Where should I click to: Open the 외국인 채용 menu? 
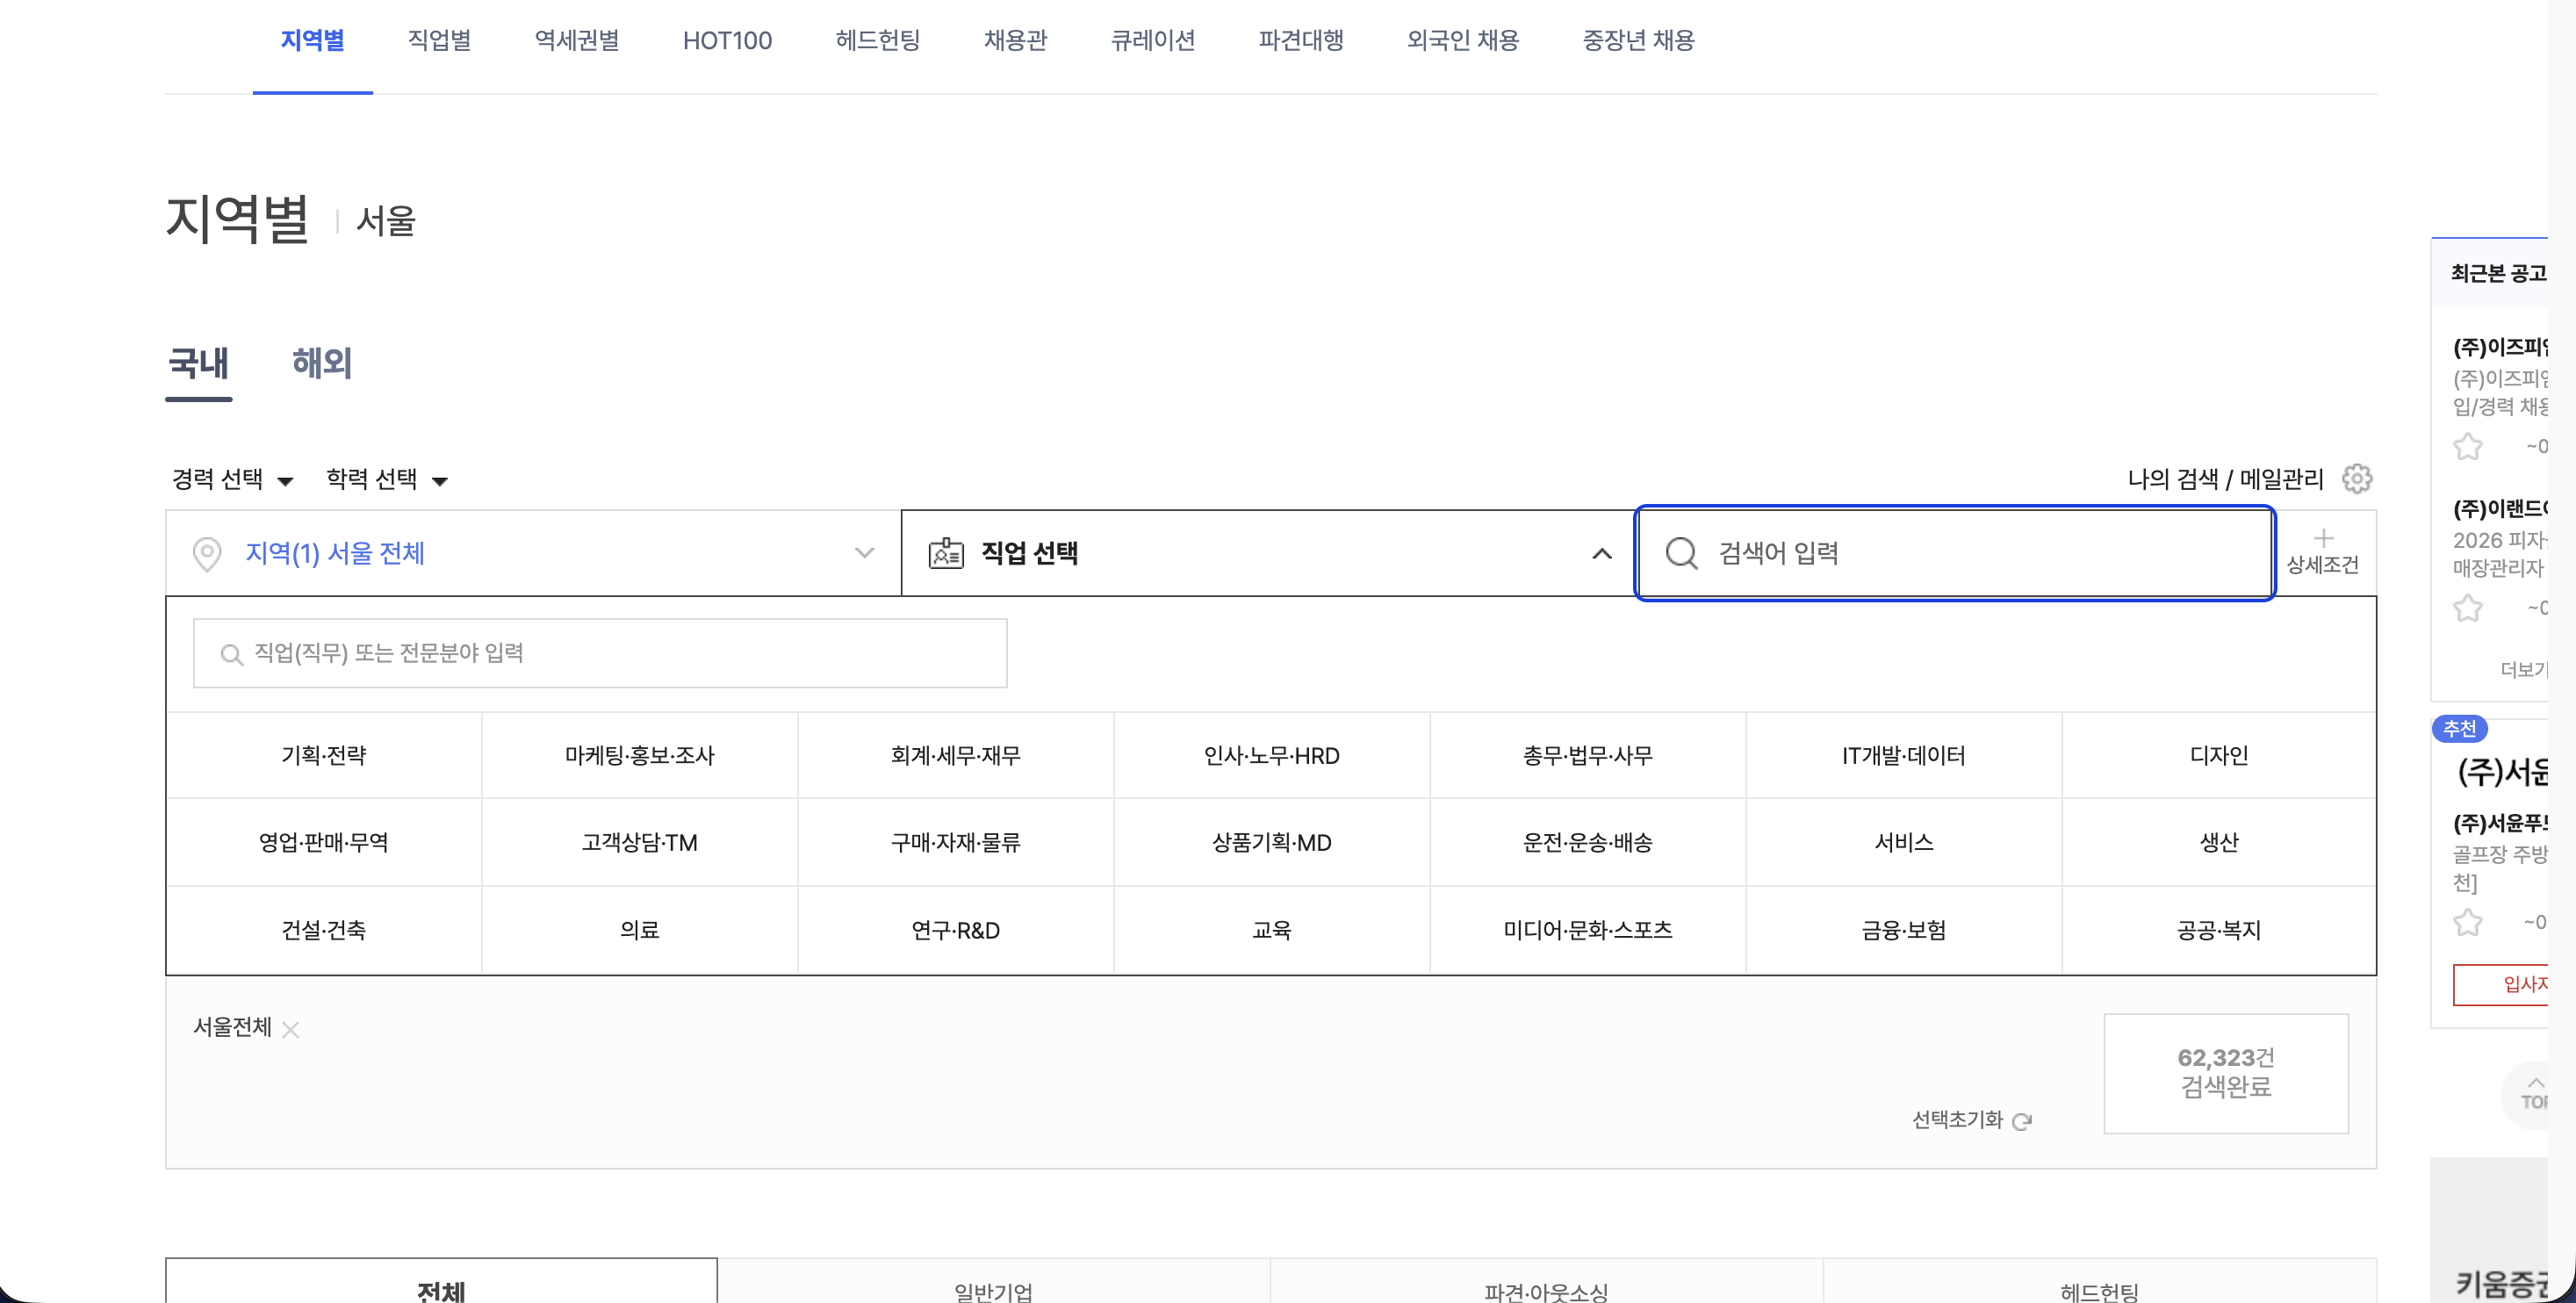[1463, 41]
